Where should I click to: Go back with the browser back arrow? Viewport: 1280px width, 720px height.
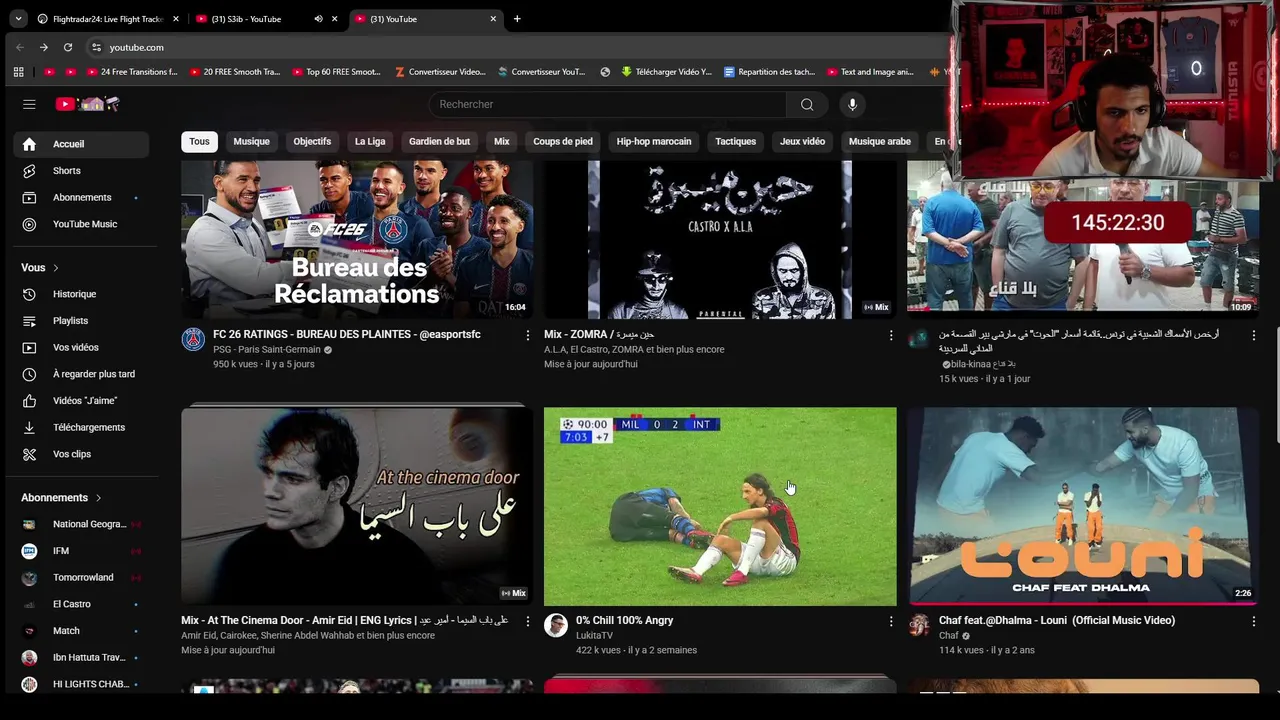click(19, 47)
